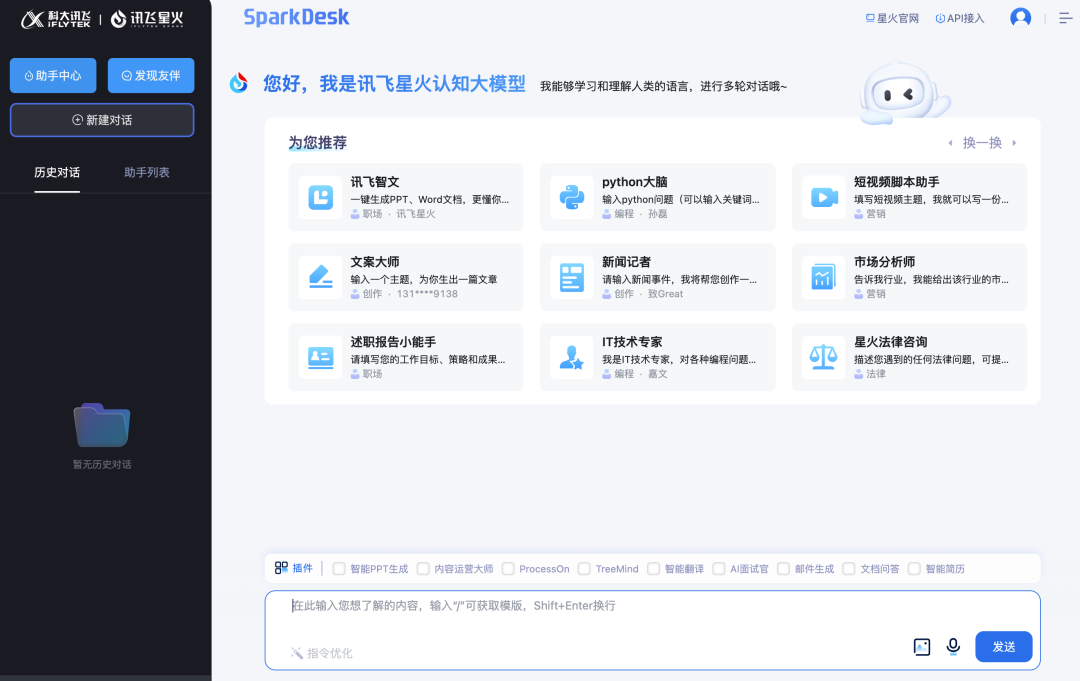Enable the 内容运营大师 plugin checkbox
1080x681 pixels.
tap(424, 569)
